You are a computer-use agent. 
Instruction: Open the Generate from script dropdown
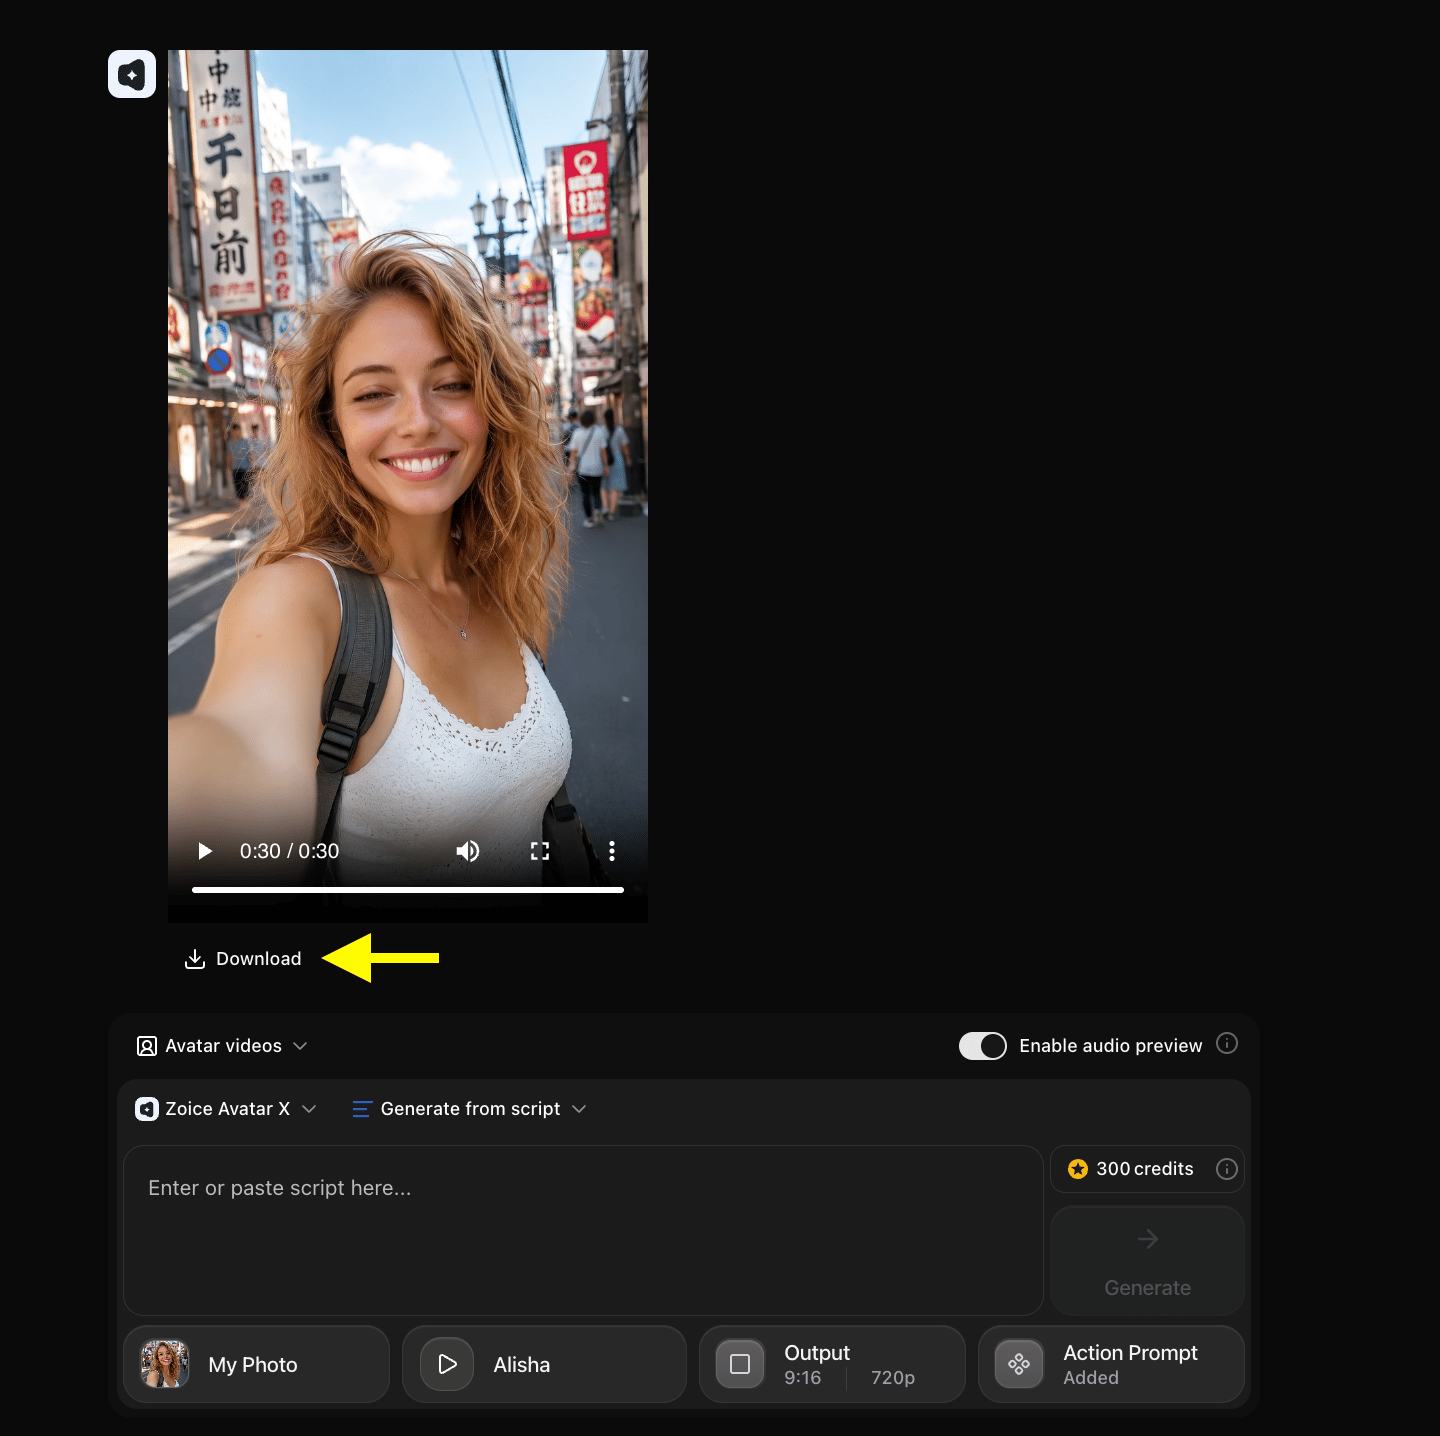469,1109
